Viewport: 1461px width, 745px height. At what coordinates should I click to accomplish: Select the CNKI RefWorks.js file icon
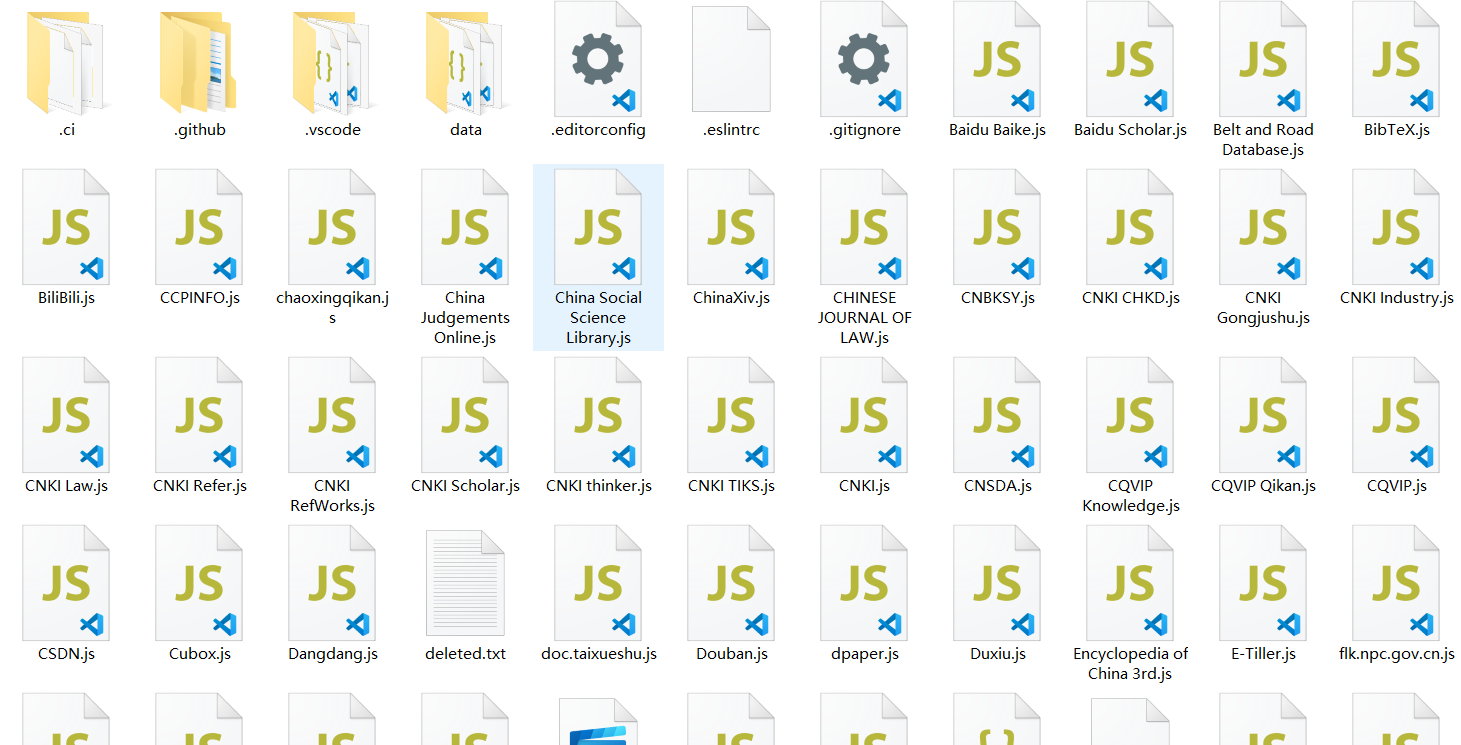[x=332, y=414]
